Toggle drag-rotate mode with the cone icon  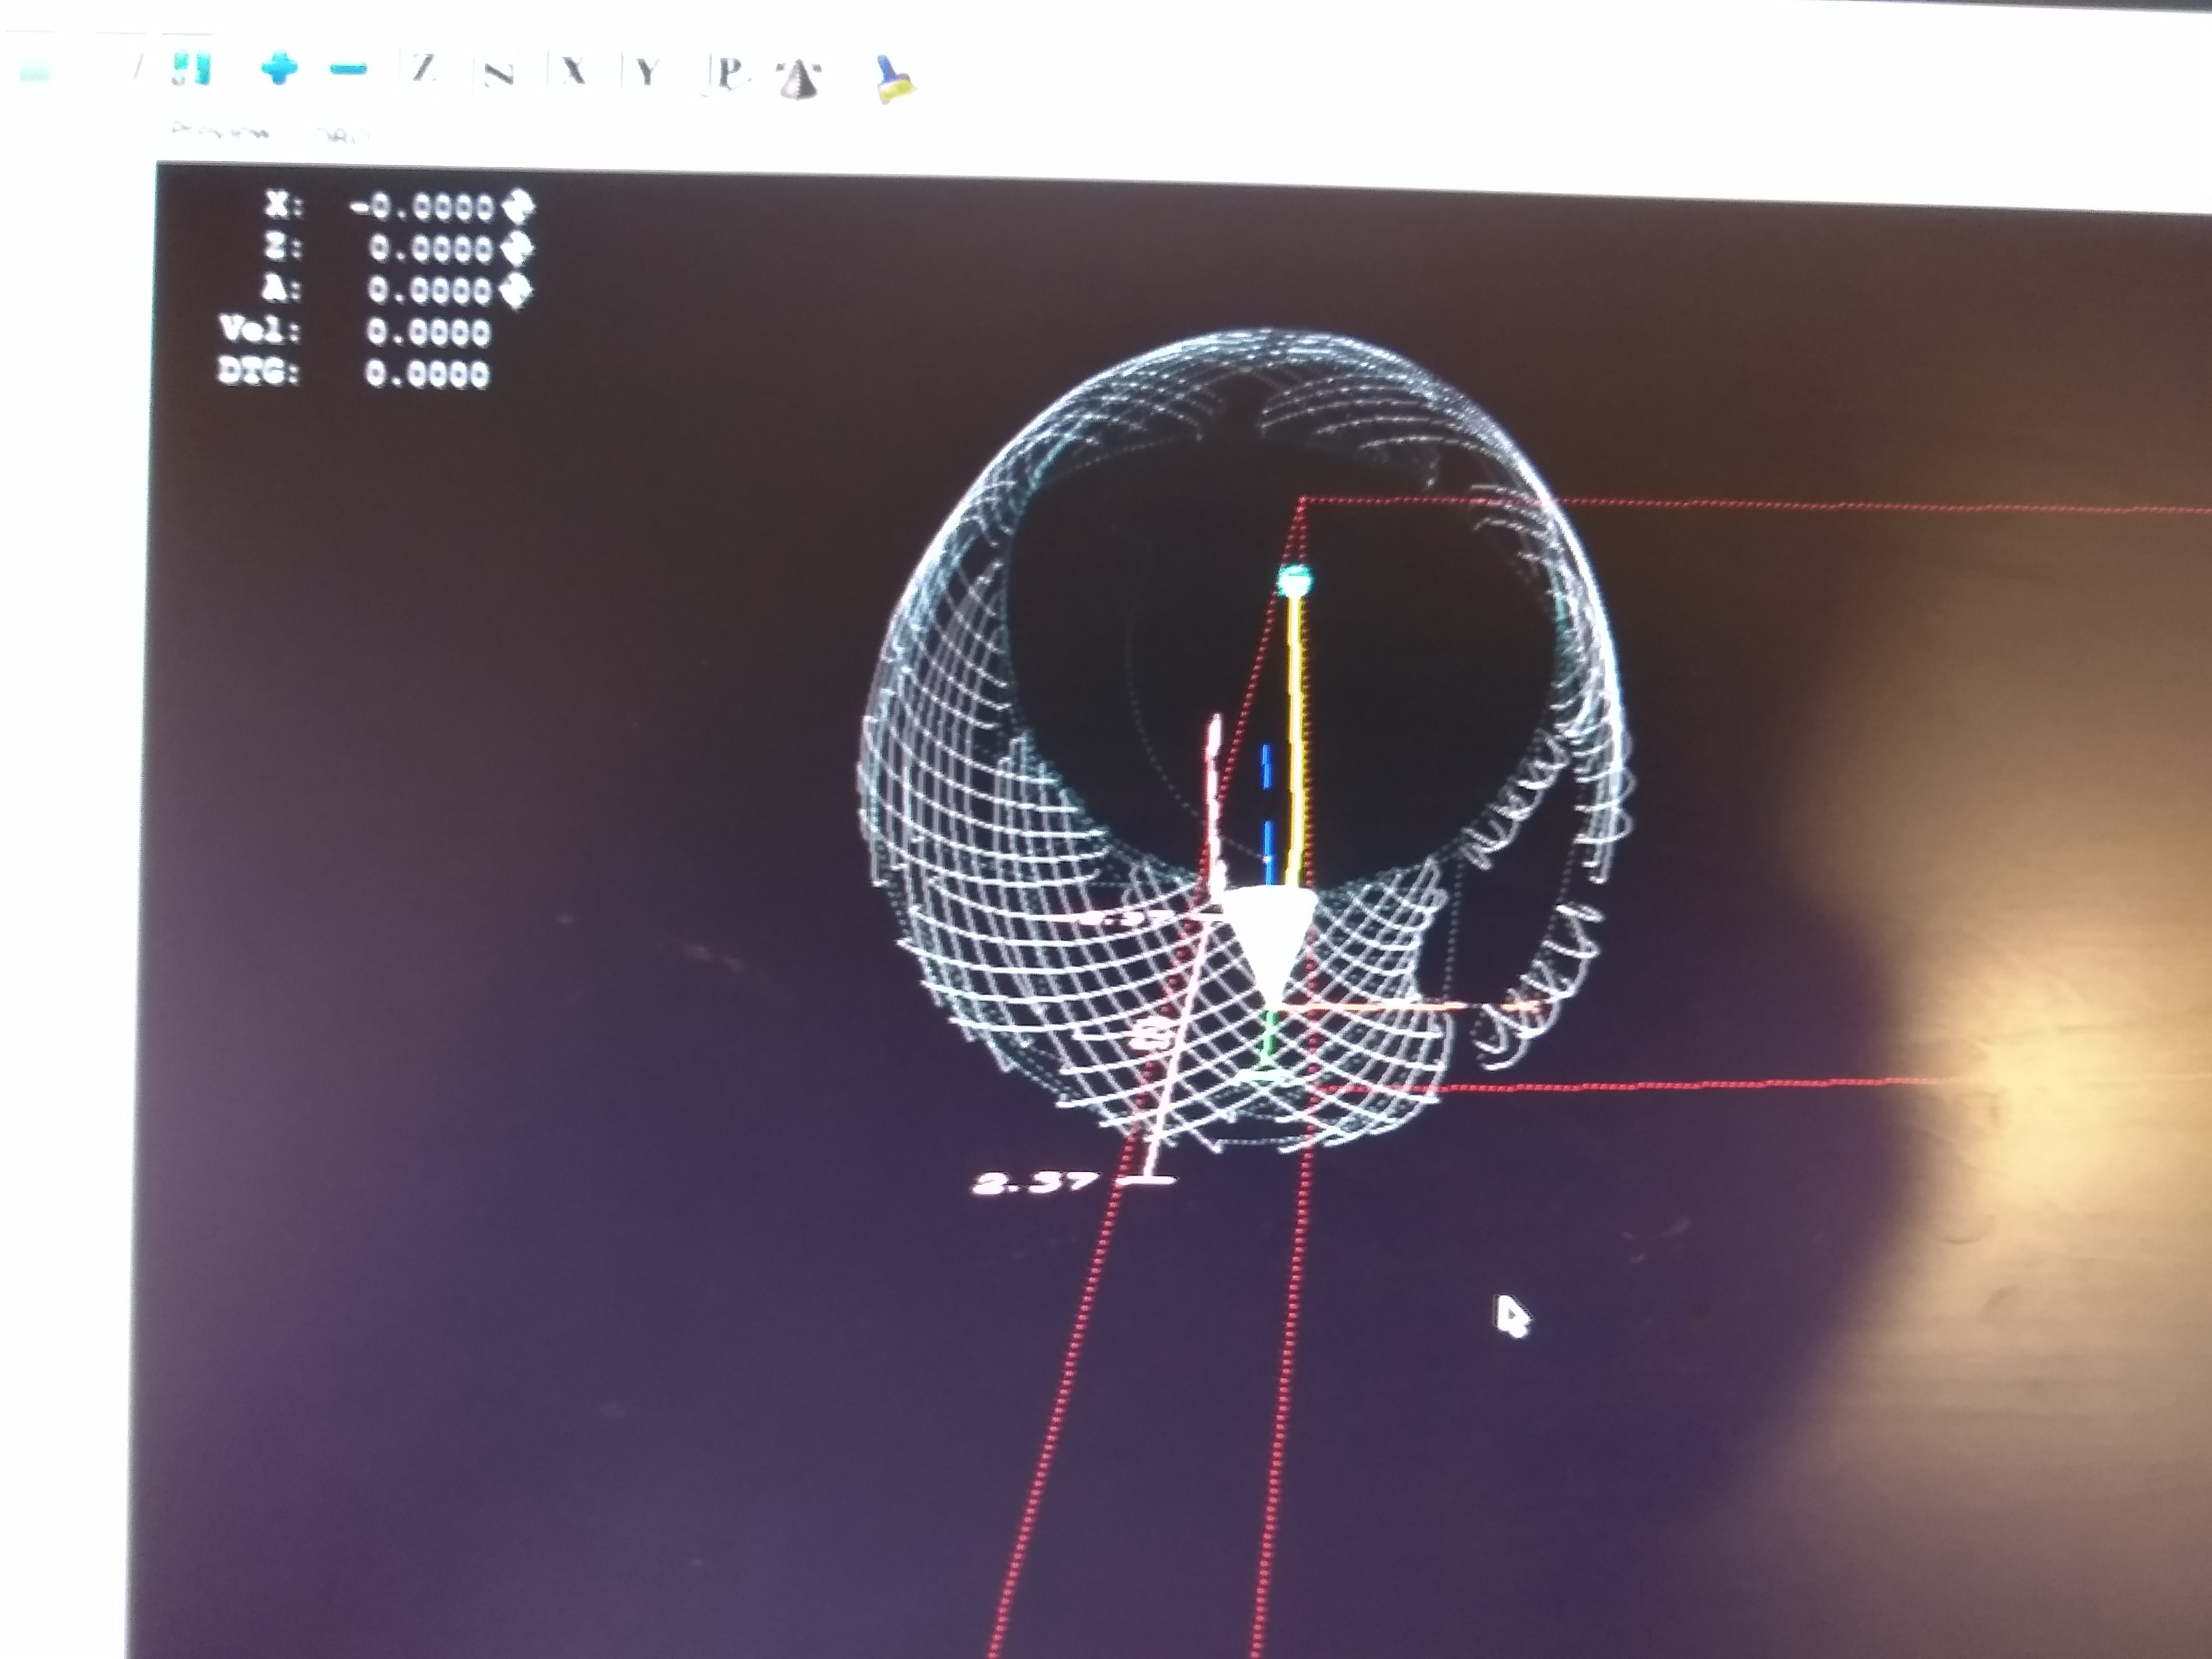pyautogui.click(x=800, y=79)
